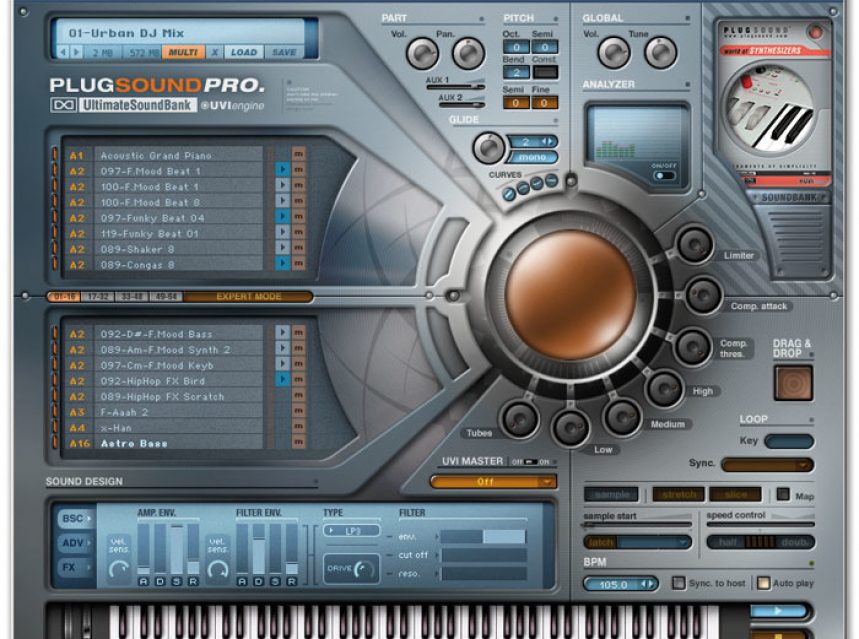The width and height of the screenshot is (859, 639).
Task: Click the SAVE button
Action: pyautogui.click(x=284, y=52)
